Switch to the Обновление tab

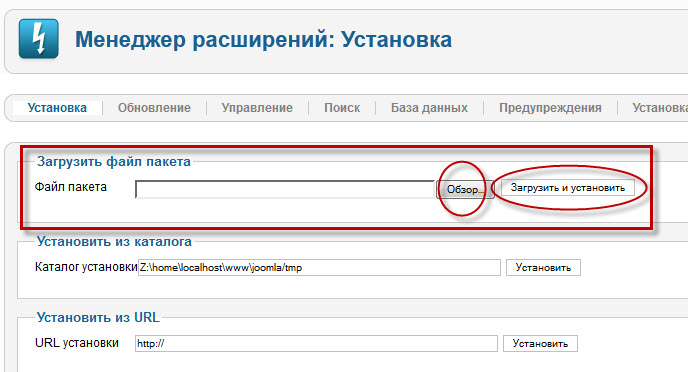154,108
